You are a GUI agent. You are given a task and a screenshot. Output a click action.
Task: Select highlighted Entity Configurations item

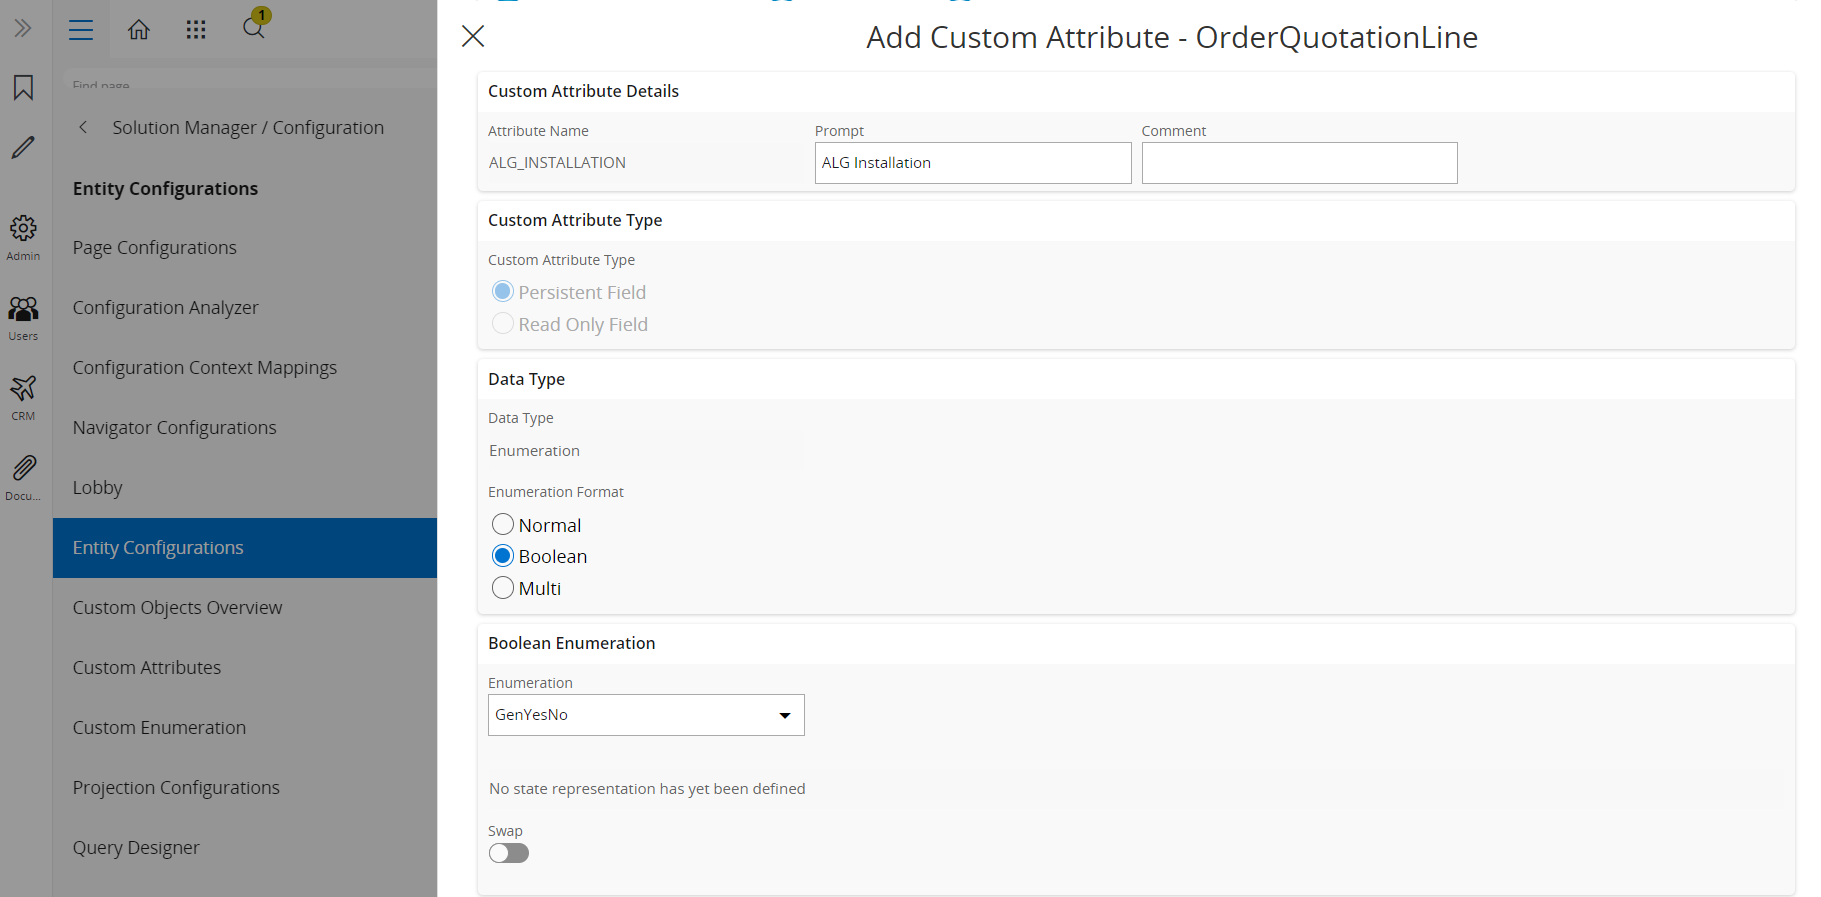[x=245, y=547]
